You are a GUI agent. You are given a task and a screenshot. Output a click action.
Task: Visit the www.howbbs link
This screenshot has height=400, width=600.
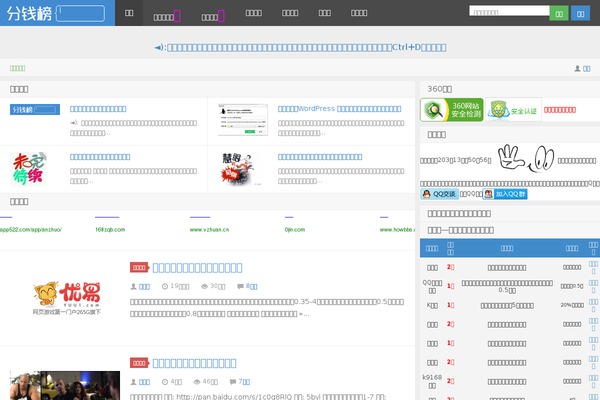(397, 230)
